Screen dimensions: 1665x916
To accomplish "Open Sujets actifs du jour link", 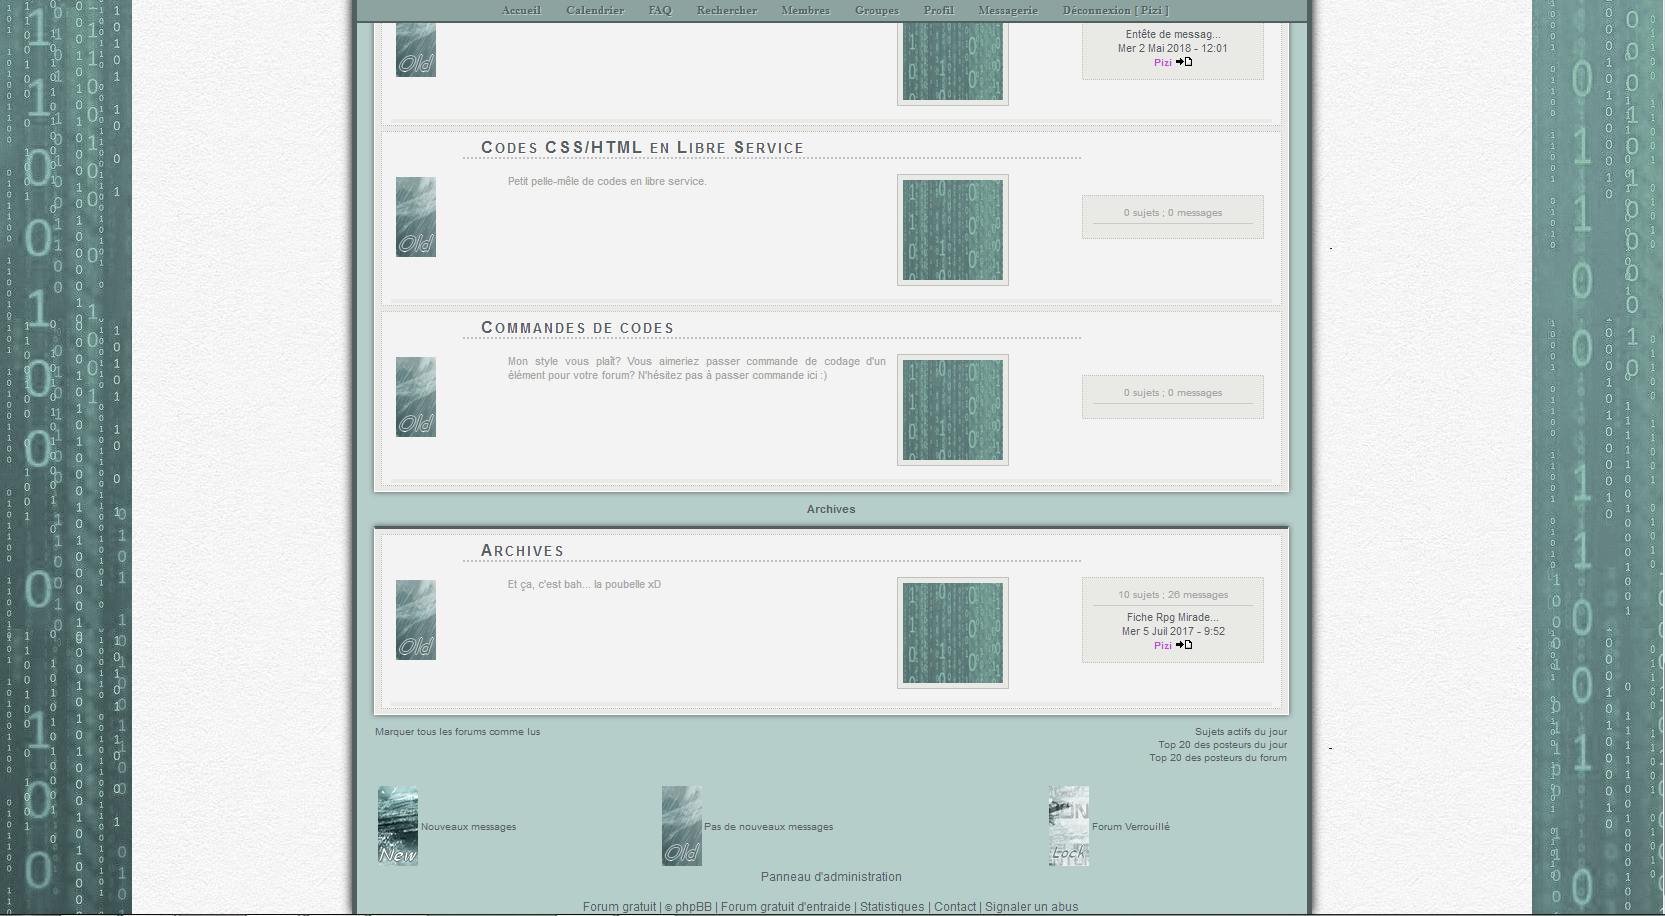I will click(x=1240, y=732).
